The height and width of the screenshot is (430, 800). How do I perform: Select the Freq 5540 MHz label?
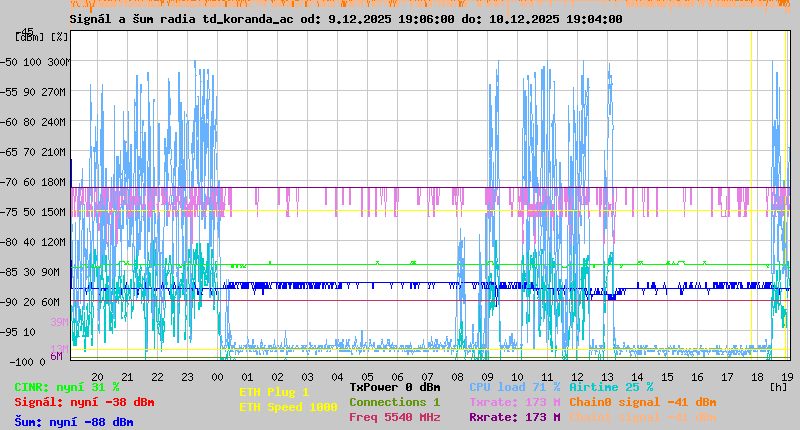(x=395, y=417)
